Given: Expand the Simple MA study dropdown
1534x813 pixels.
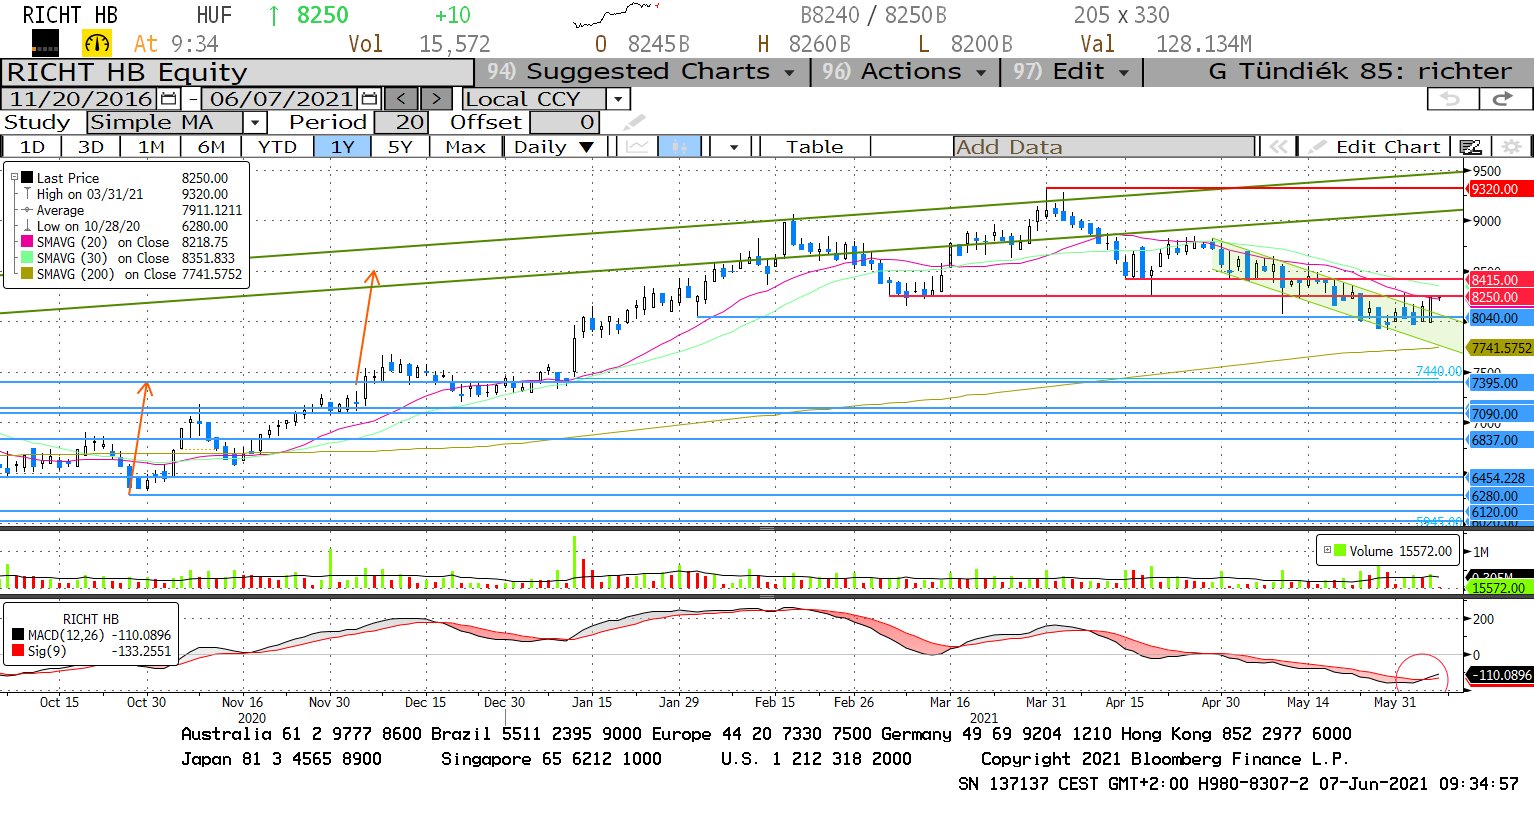Looking at the screenshot, I should click(255, 123).
